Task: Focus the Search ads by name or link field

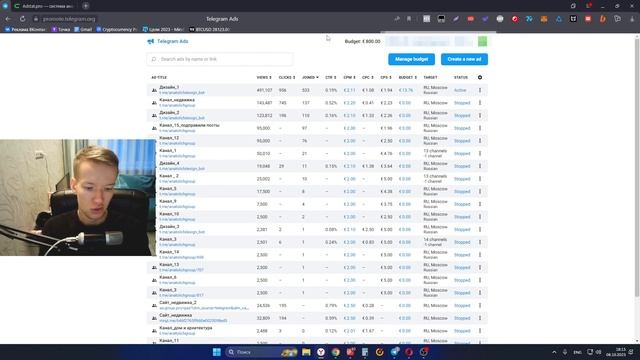Action: [220, 59]
